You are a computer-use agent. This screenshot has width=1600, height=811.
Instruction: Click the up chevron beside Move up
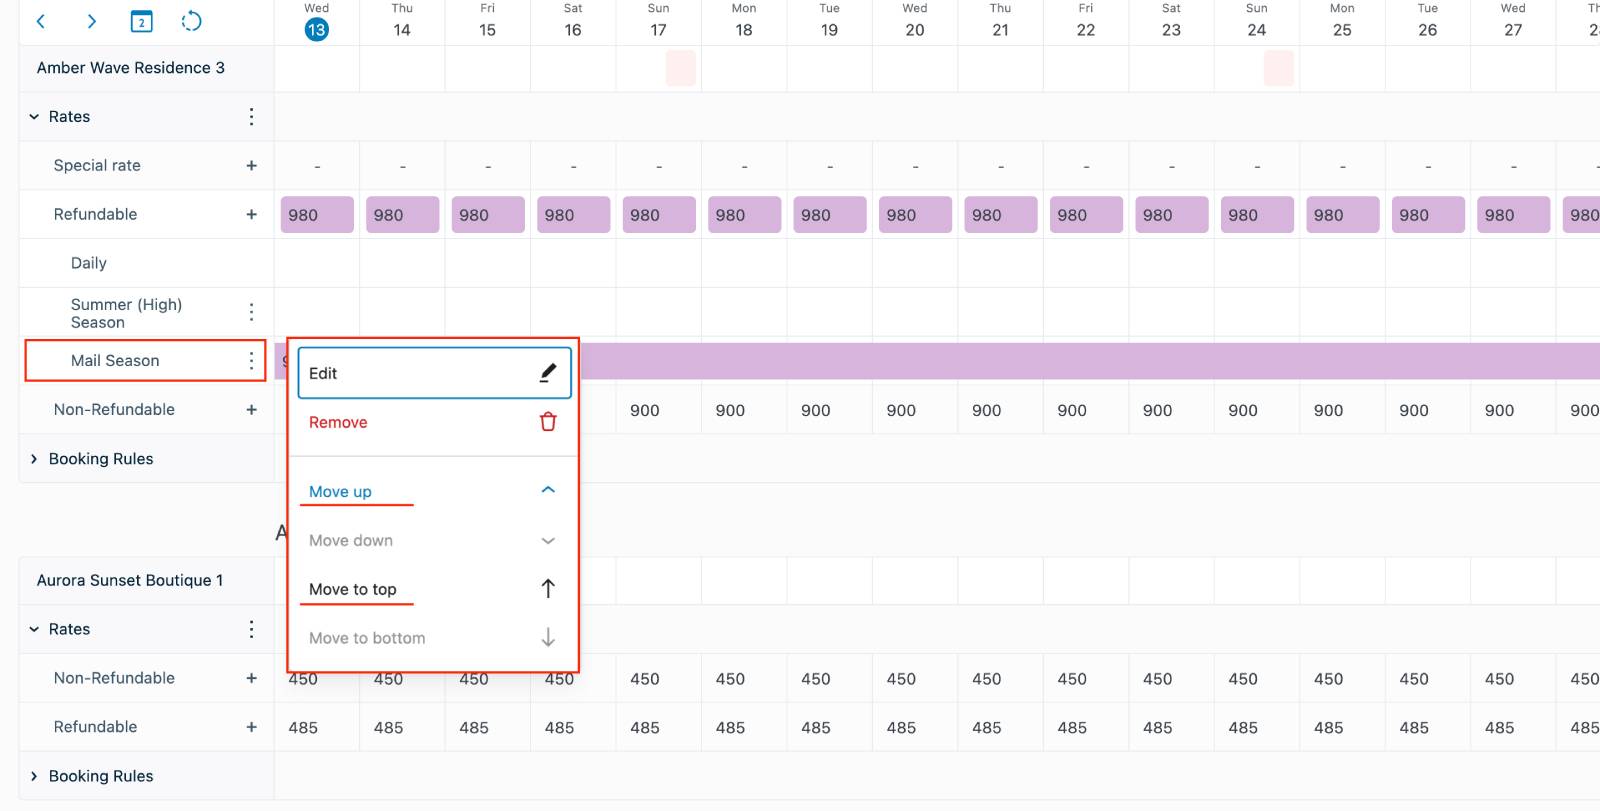click(548, 490)
